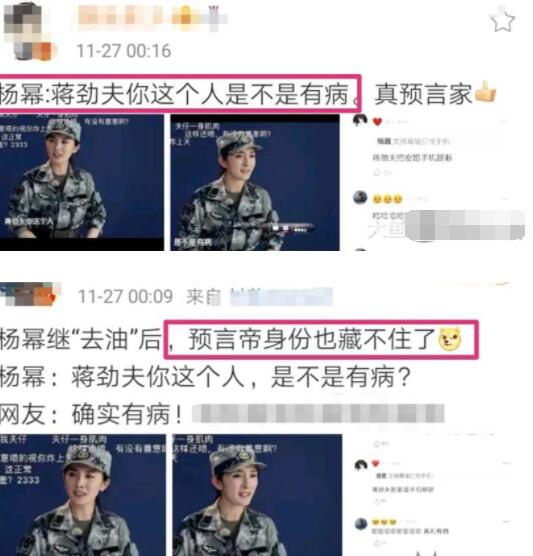Open the first post's pixelated avatar
Viewport: 533px width, 556px height.
click(26, 30)
